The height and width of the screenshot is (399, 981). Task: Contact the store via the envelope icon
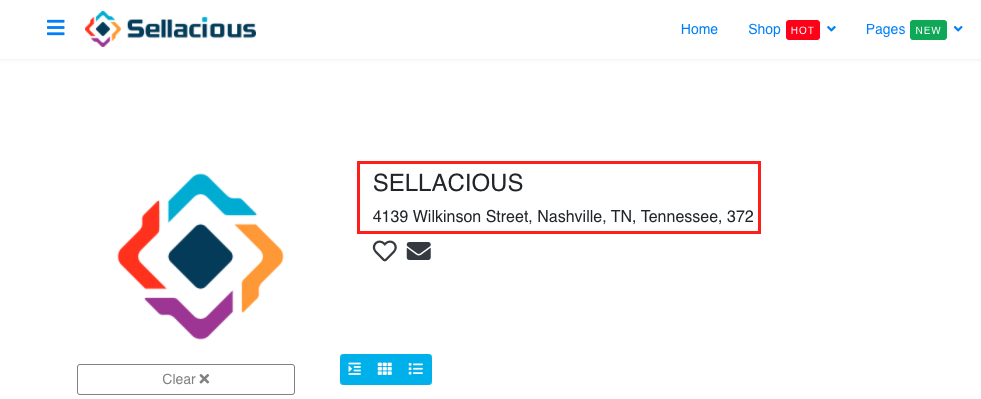tap(419, 251)
